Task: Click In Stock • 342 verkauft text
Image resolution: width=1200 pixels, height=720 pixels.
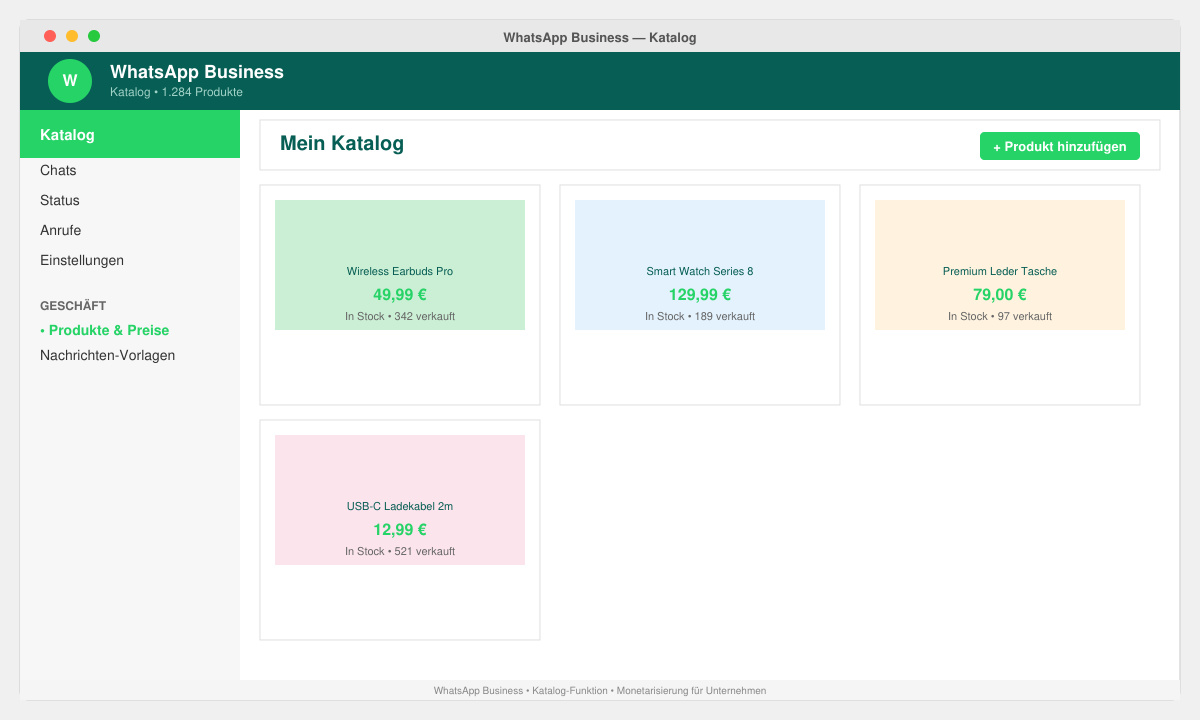Action: coord(400,316)
